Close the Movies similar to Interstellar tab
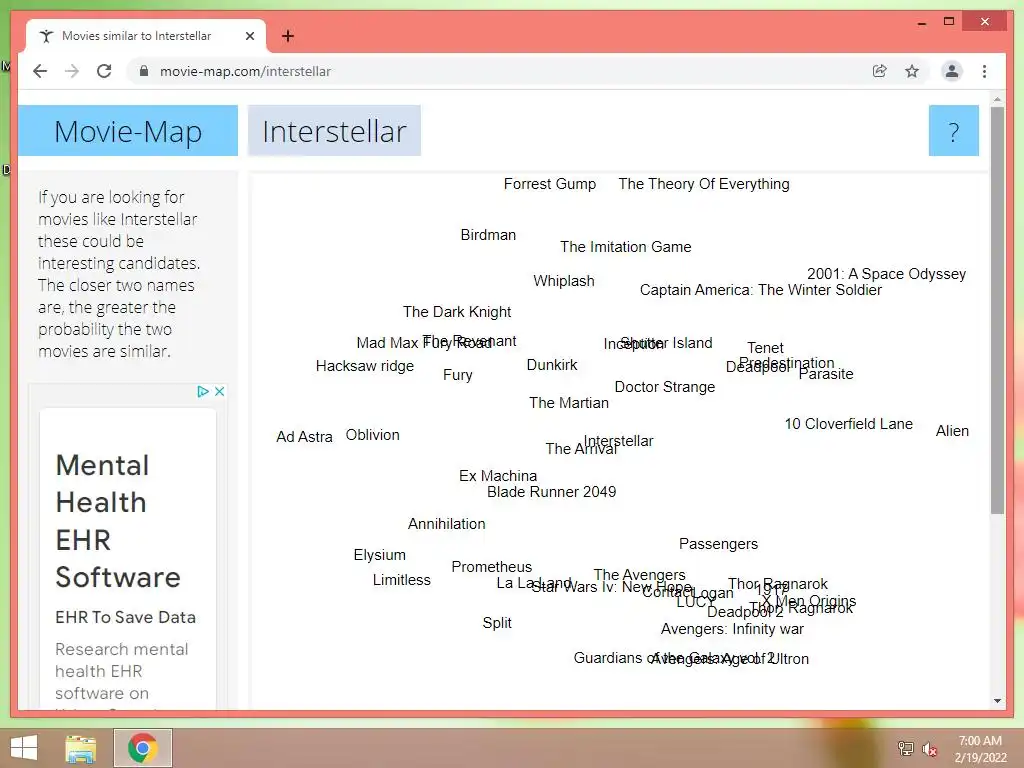The image size is (1024, 768). pos(249,36)
